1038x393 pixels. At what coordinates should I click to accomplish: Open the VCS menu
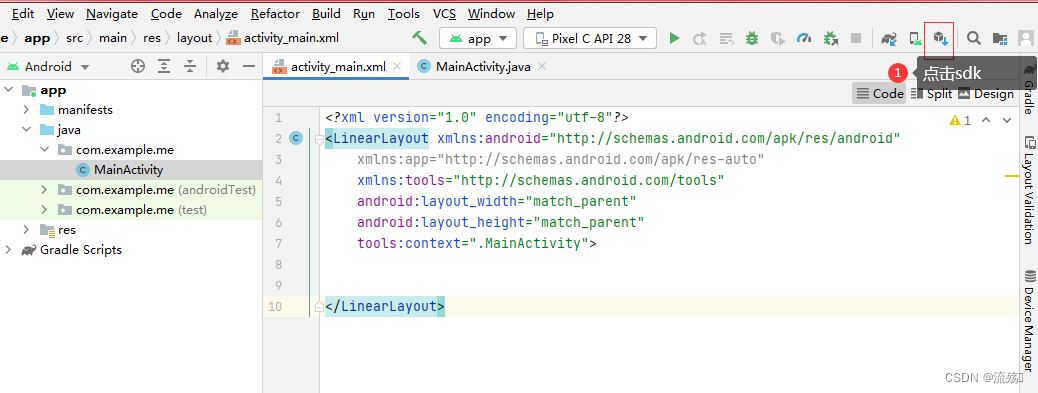pos(444,14)
